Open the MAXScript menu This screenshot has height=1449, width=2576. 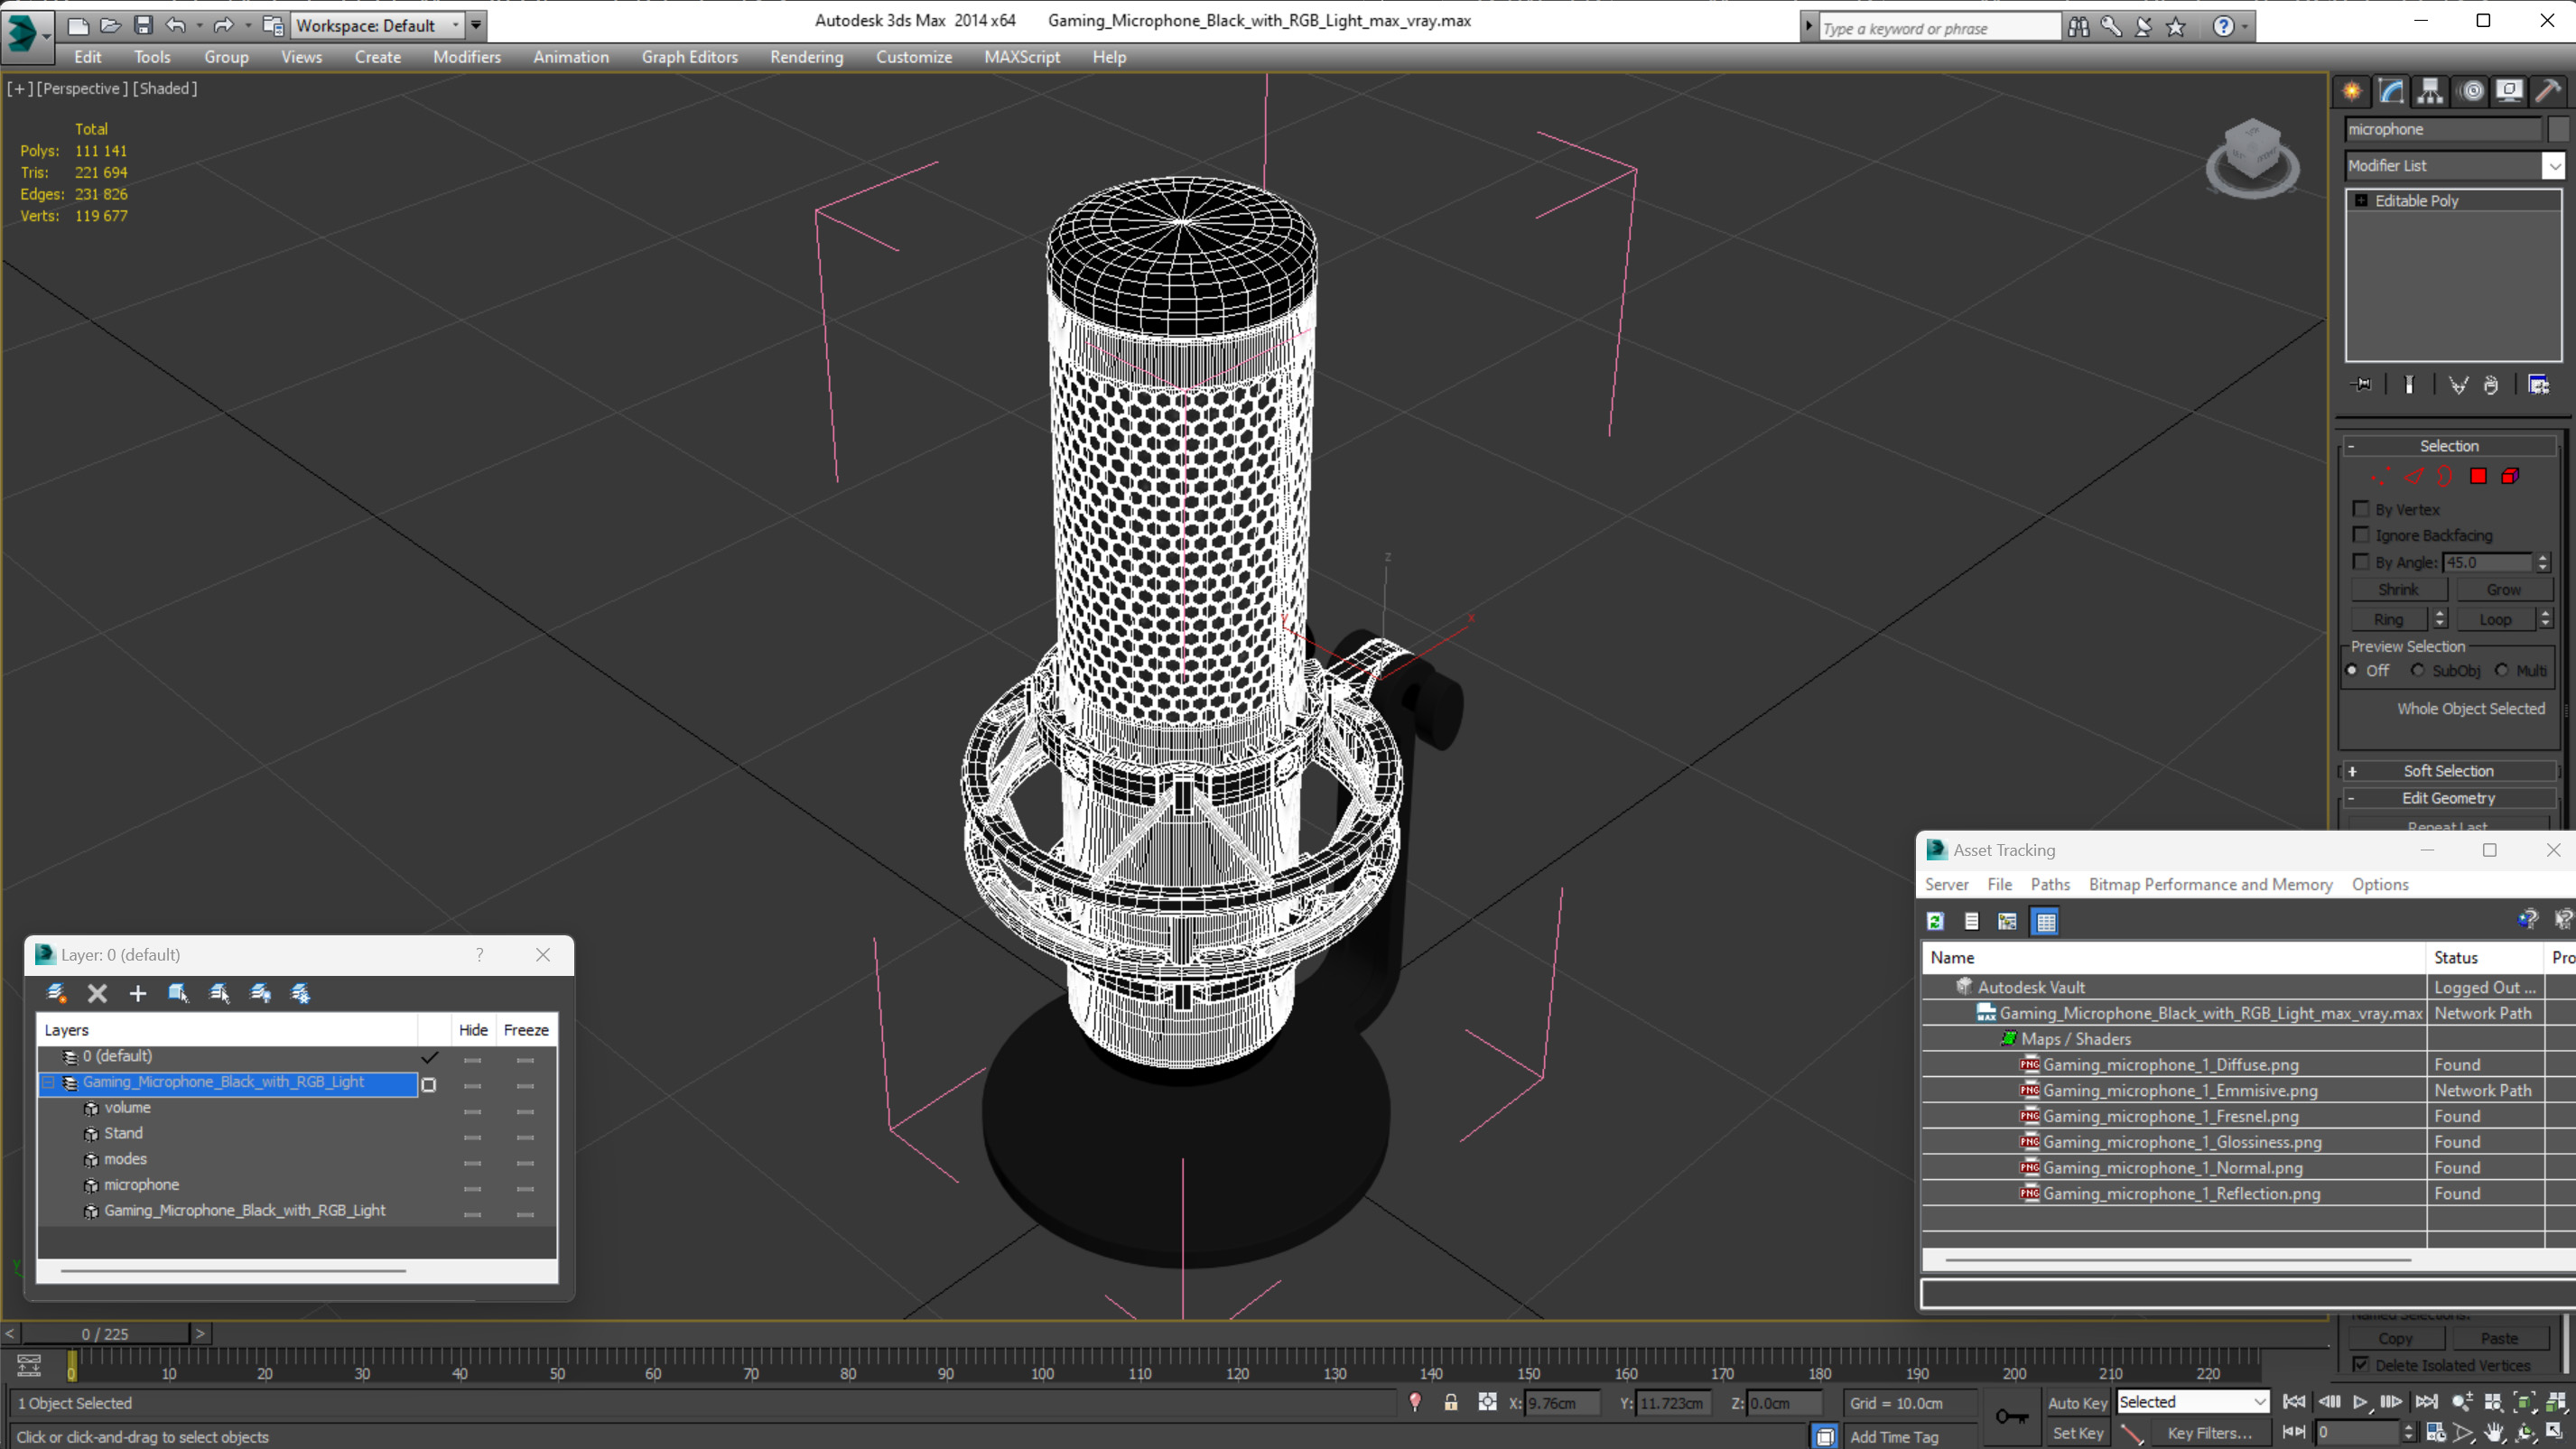[1021, 57]
